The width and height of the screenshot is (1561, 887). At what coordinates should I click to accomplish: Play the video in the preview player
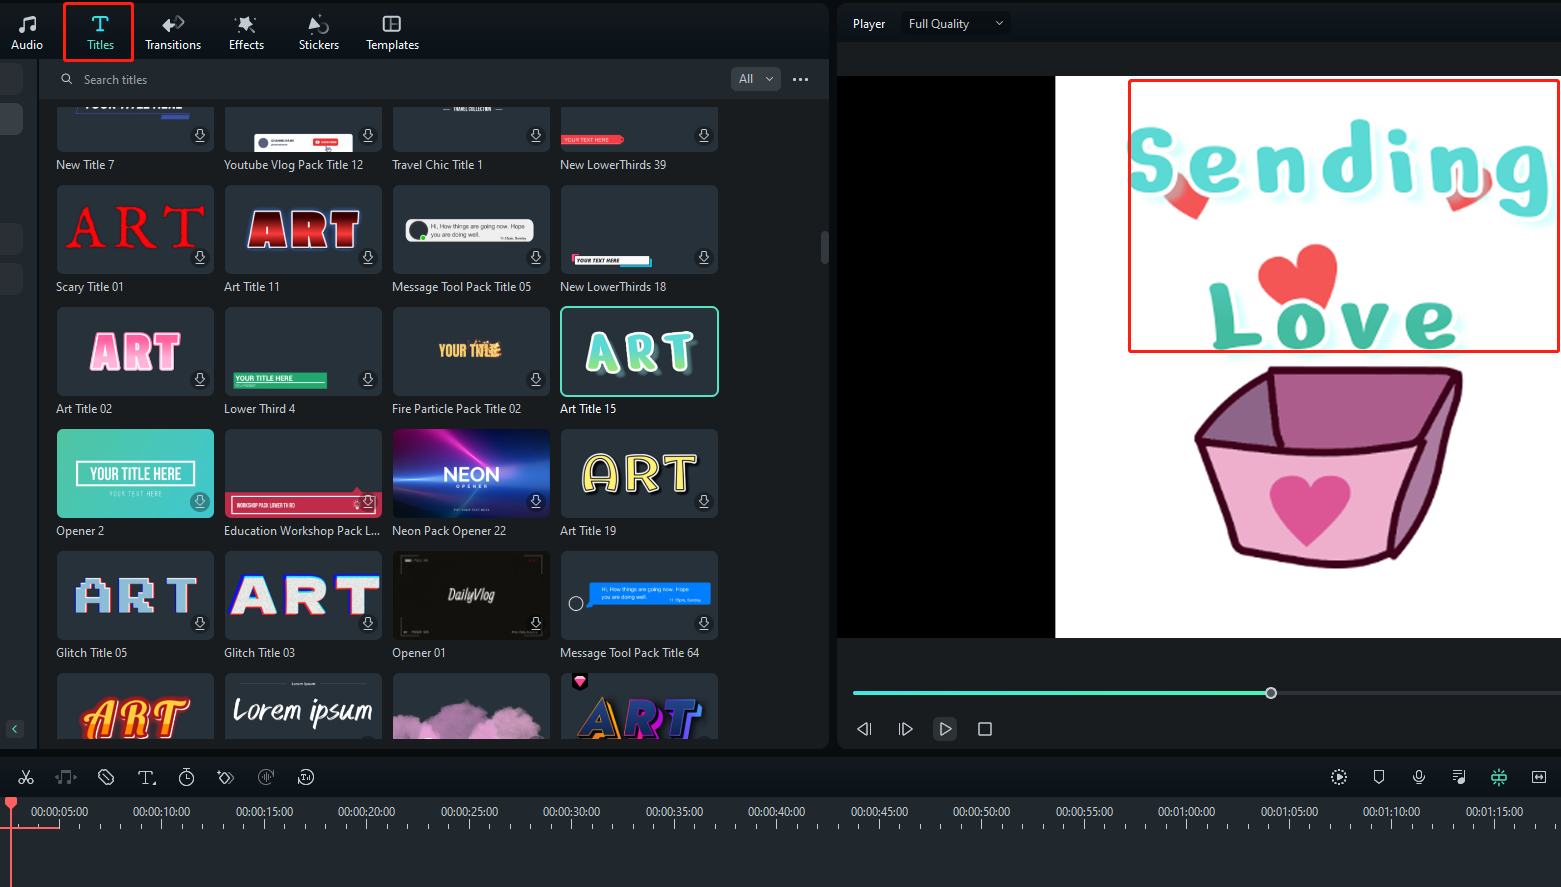coord(944,729)
